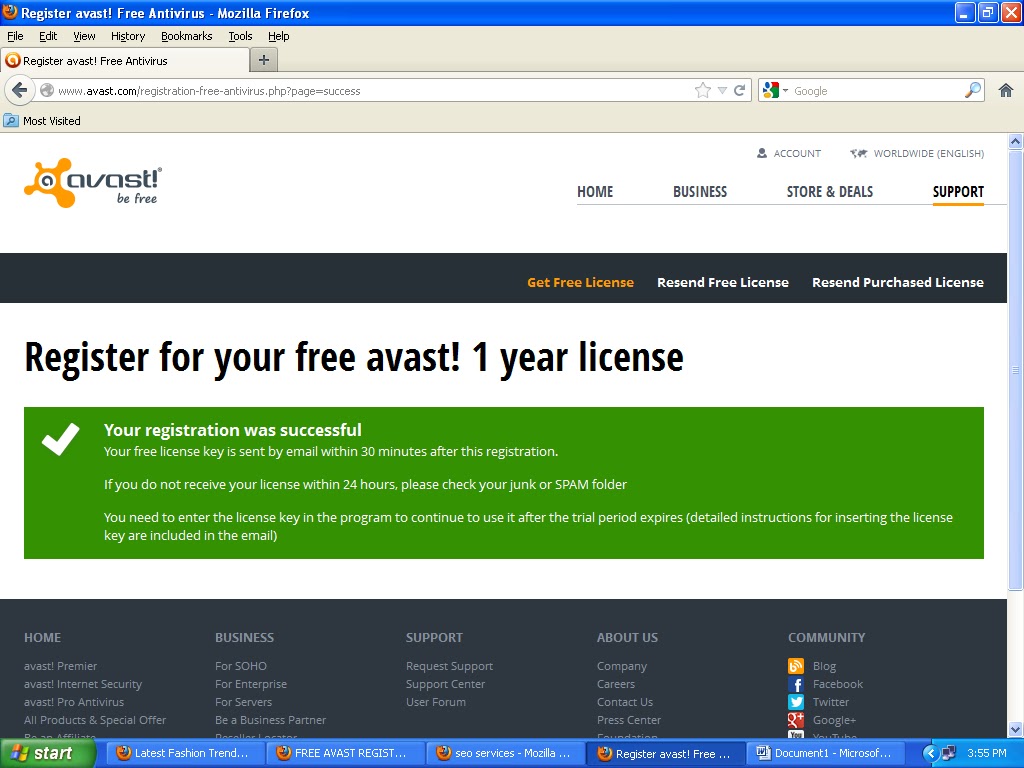The image size is (1024, 768).
Task: Open the Twitter bird icon
Action: [795, 702]
